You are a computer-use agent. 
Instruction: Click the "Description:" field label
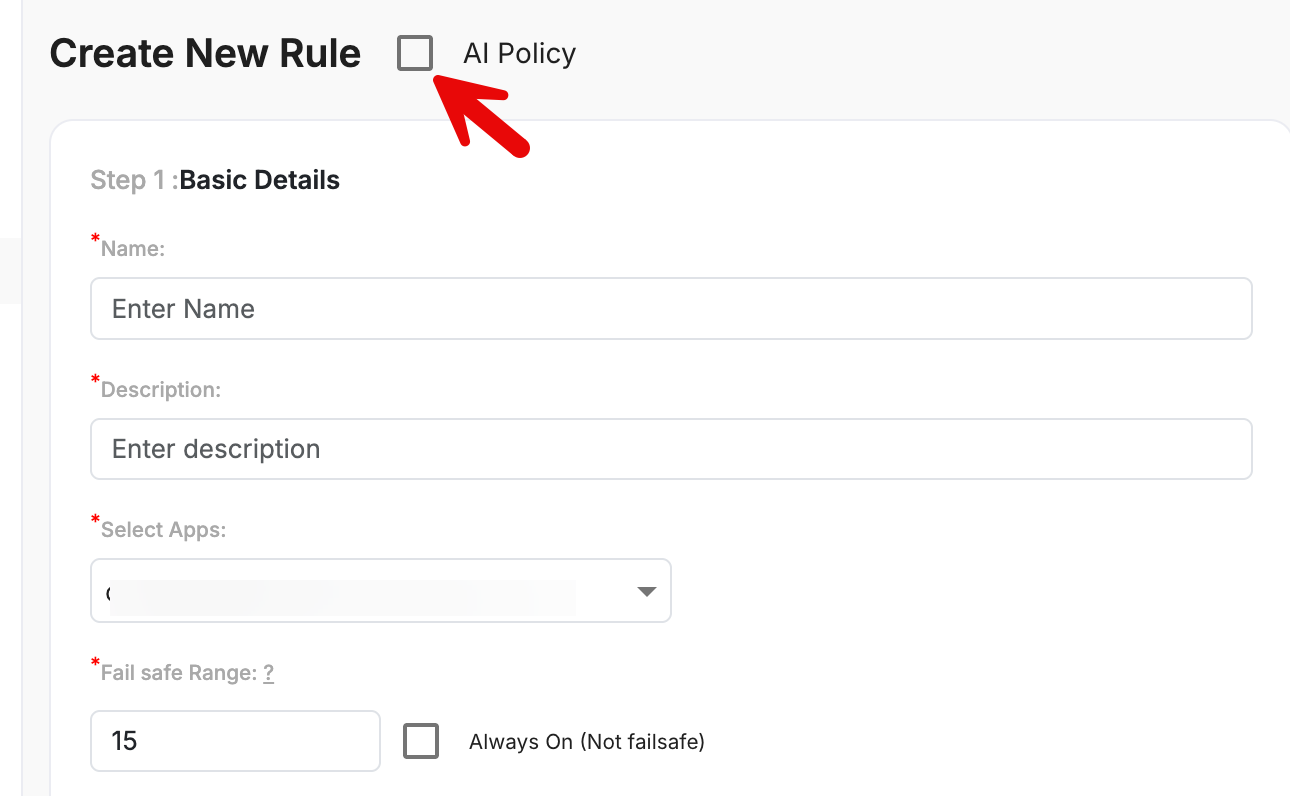[161, 390]
